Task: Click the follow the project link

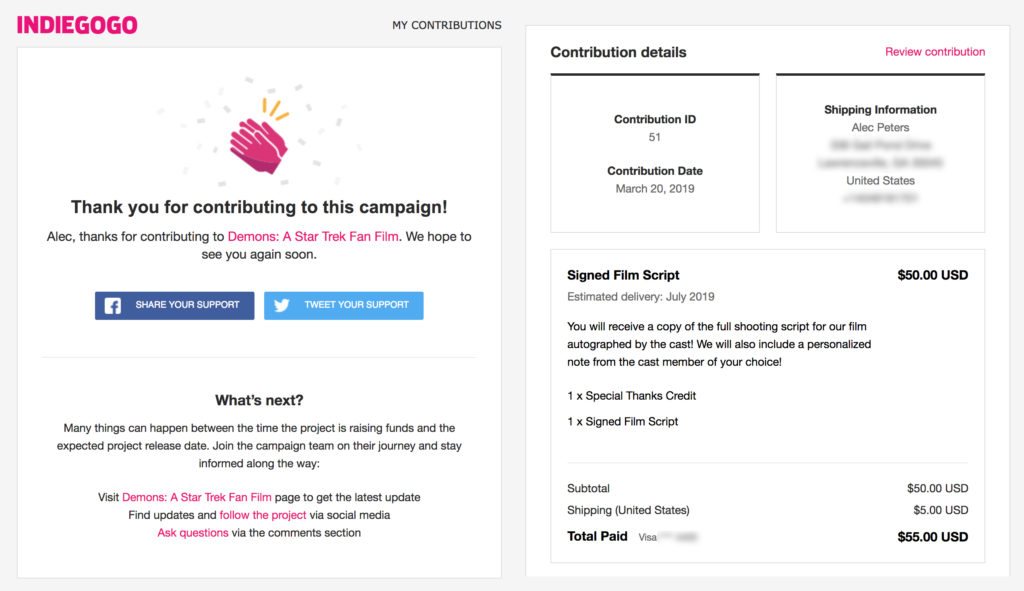Action: pos(263,515)
